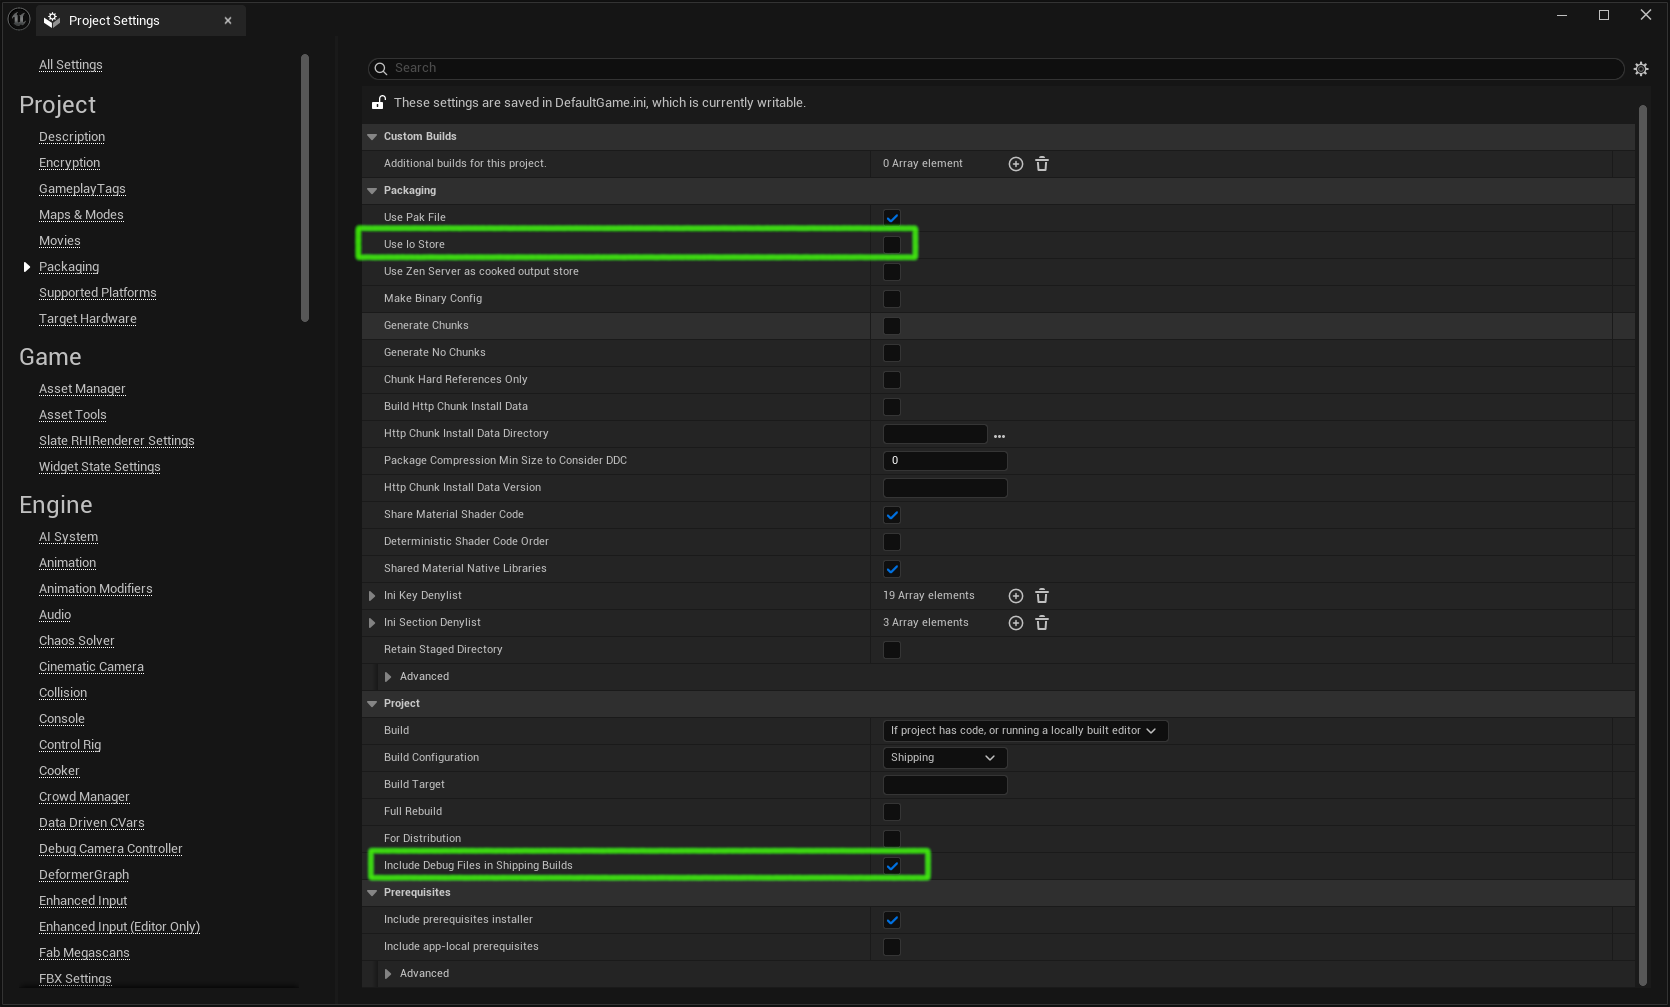The height and width of the screenshot is (1007, 1670).
Task: Open settings gear next to search
Action: click(x=1641, y=69)
